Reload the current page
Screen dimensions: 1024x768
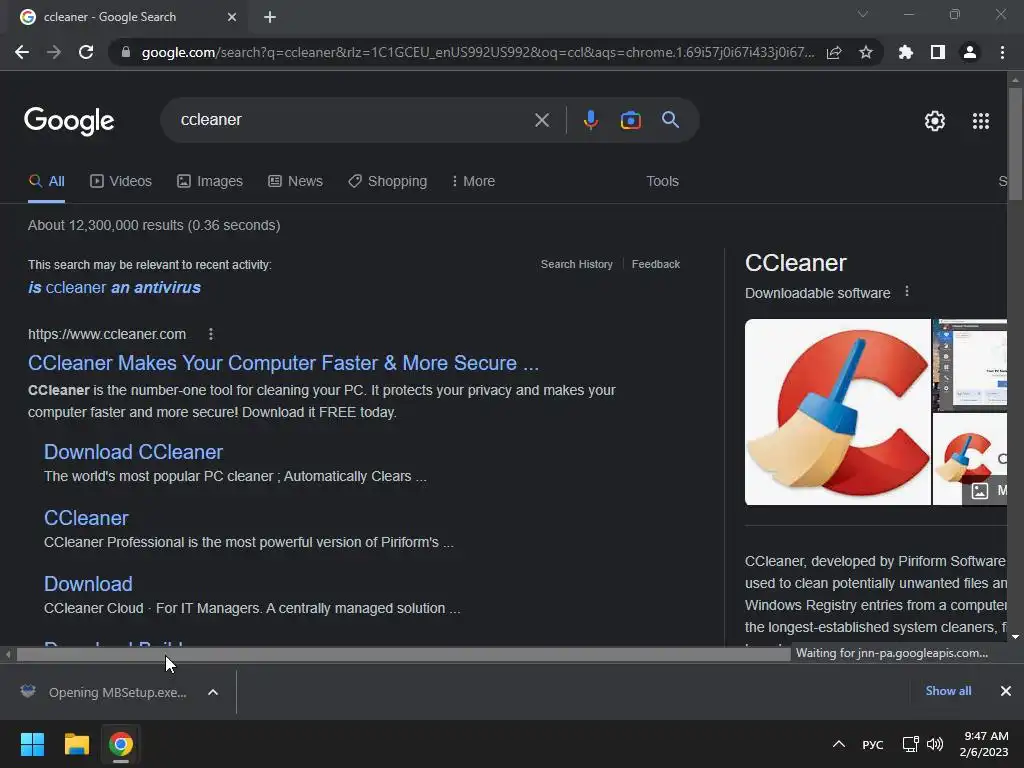[x=86, y=52]
